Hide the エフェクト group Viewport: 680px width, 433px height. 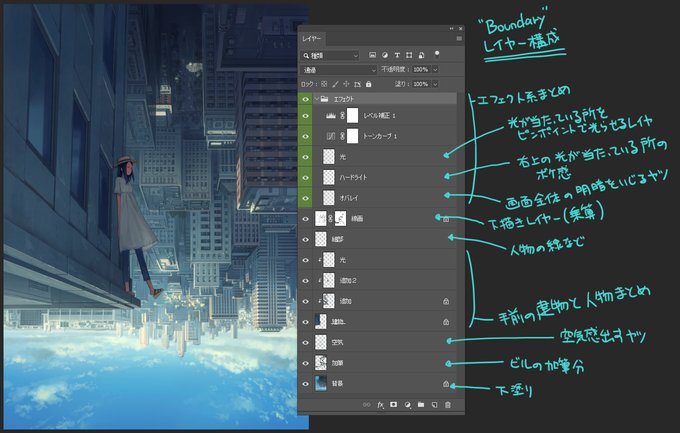point(305,99)
